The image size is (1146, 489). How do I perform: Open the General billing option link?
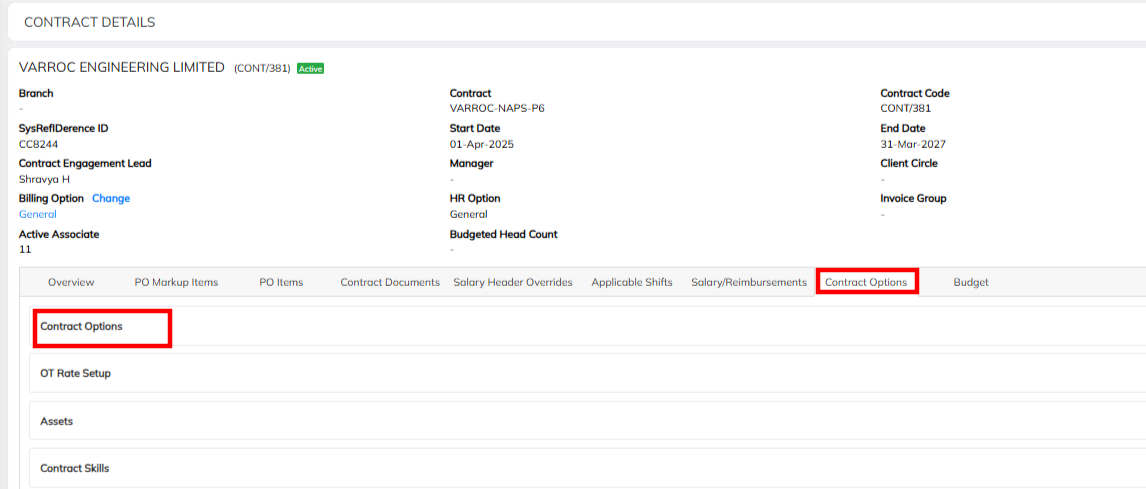point(38,214)
